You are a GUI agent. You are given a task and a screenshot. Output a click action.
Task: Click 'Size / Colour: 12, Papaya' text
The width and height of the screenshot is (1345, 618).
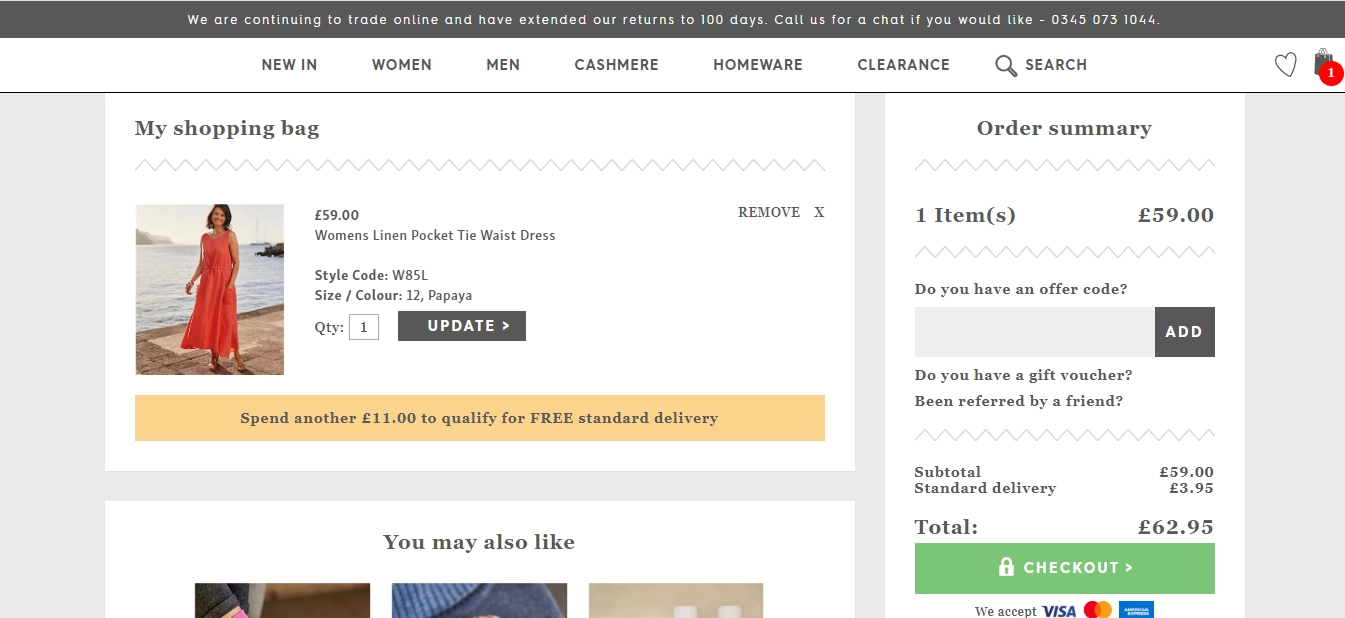pos(394,296)
